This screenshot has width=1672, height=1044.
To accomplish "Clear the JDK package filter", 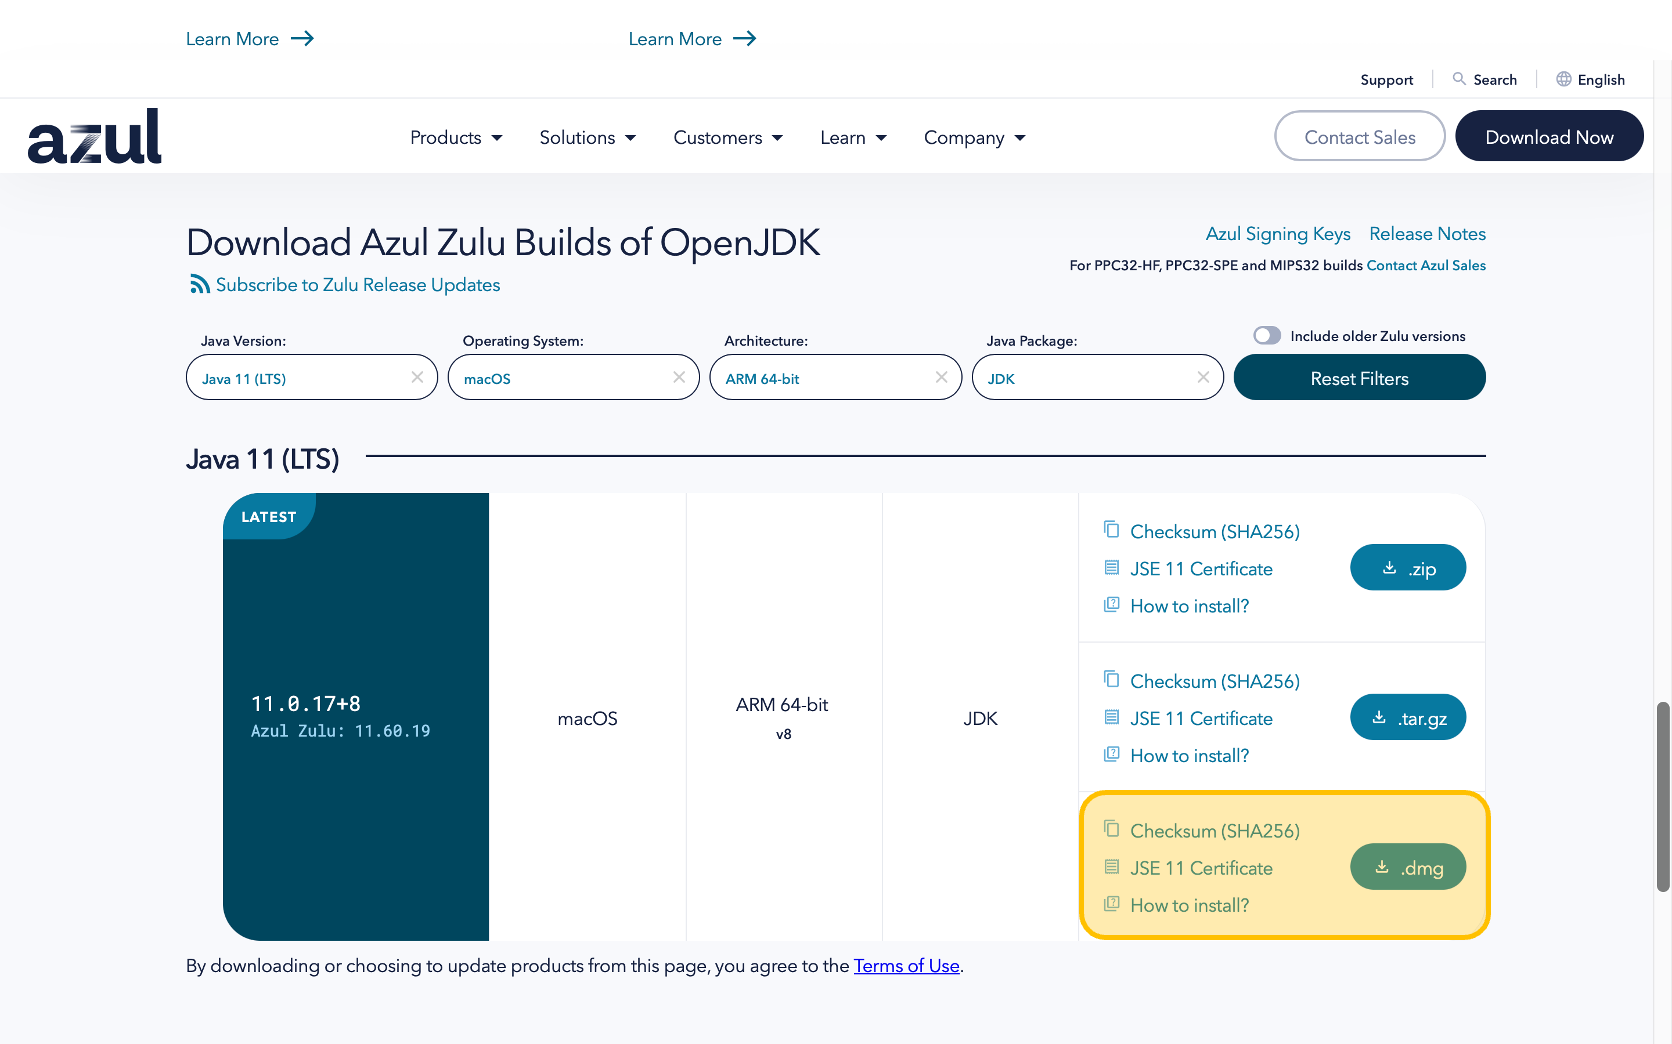I will click(1203, 377).
